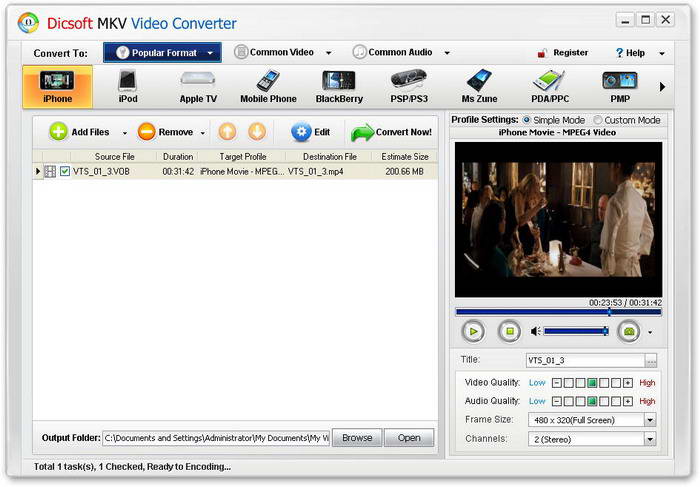Mute the preview speaker icon
Image resolution: width=700 pixels, height=487 pixels.
535,331
